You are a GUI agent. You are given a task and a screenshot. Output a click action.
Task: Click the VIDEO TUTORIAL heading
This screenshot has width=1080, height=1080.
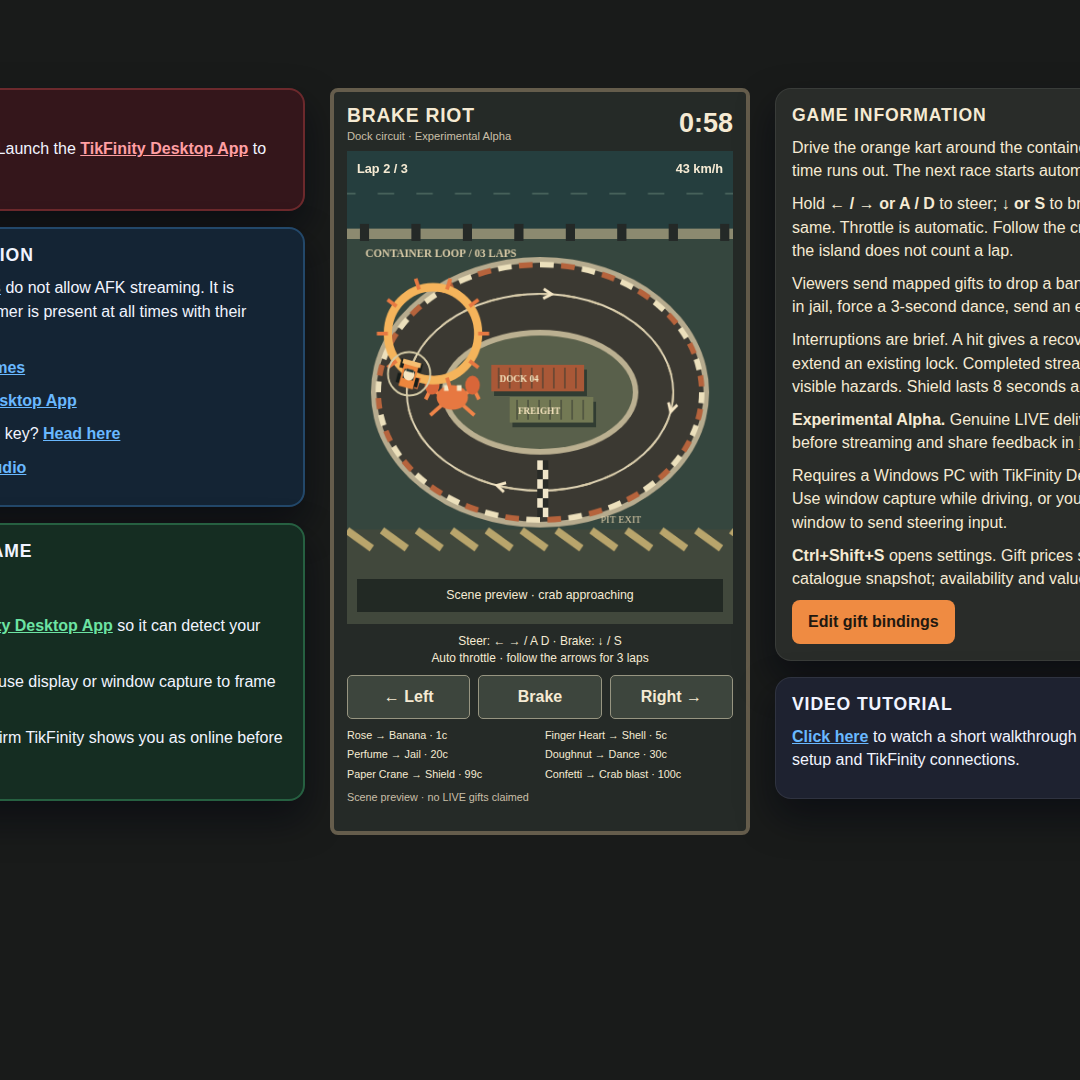click(871, 703)
